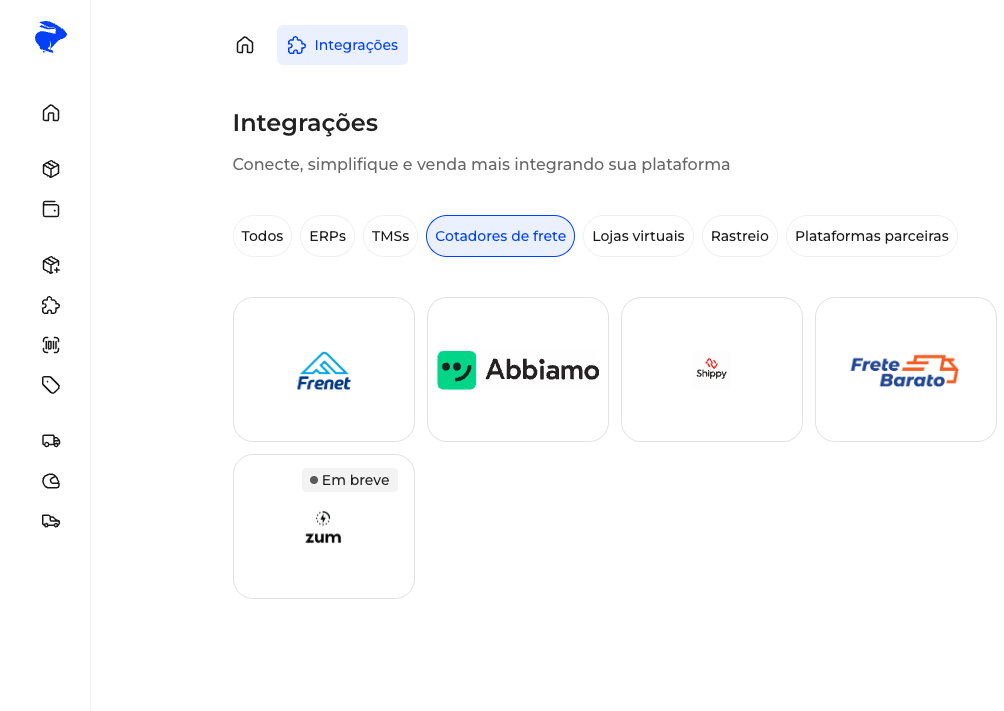
Task: Open the pie chart sidebar icon
Action: point(51,481)
